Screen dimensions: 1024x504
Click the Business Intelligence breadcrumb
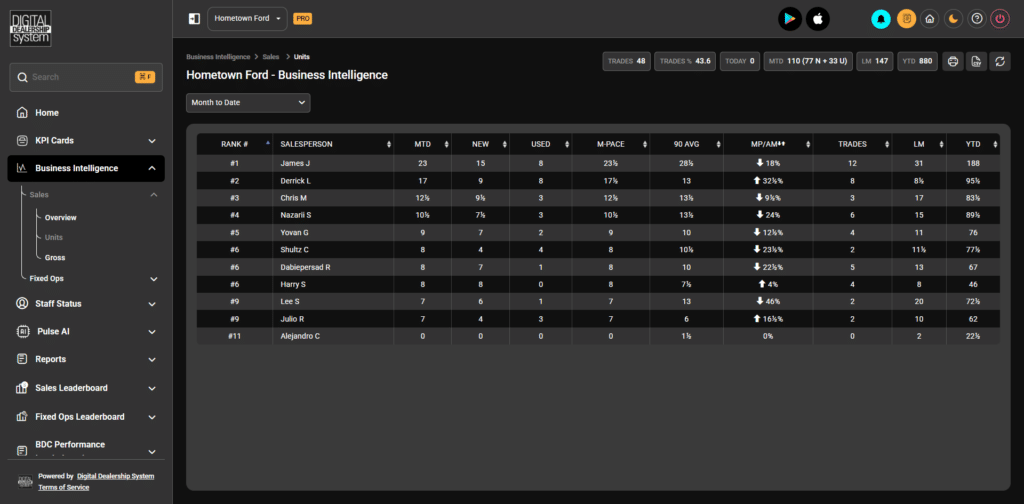[x=218, y=57]
